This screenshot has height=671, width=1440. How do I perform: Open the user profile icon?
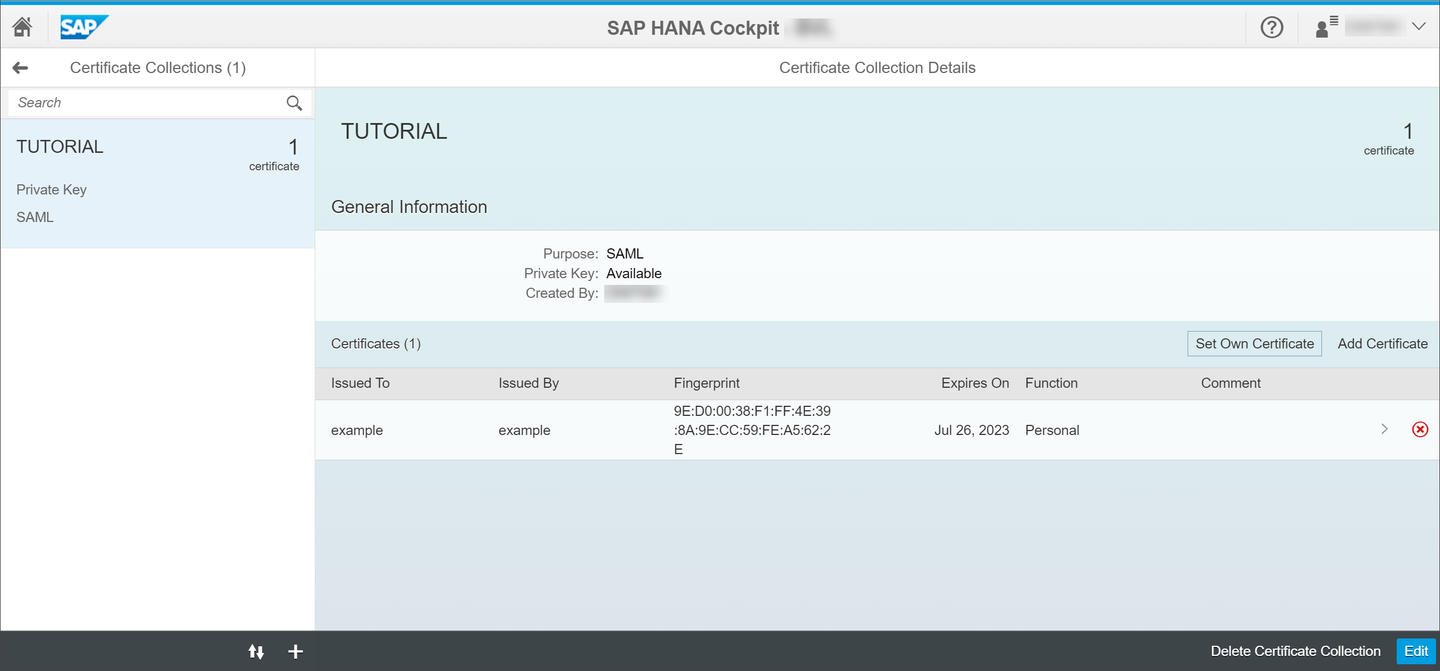point(1327,28)
